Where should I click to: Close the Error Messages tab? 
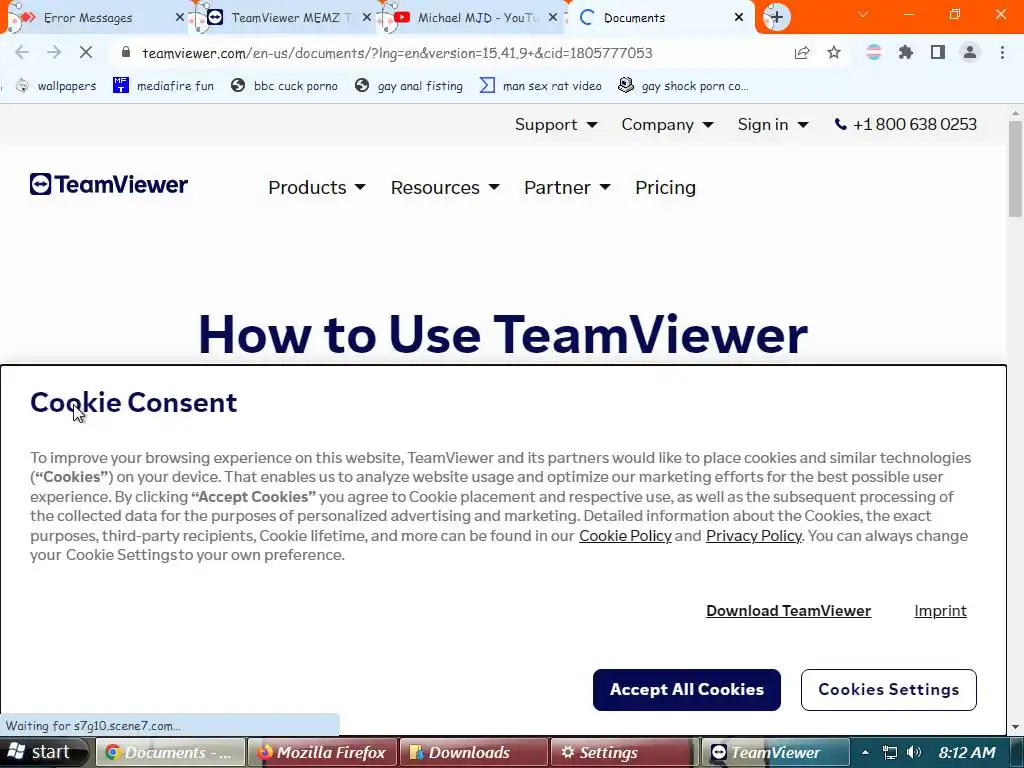[180, 18]
